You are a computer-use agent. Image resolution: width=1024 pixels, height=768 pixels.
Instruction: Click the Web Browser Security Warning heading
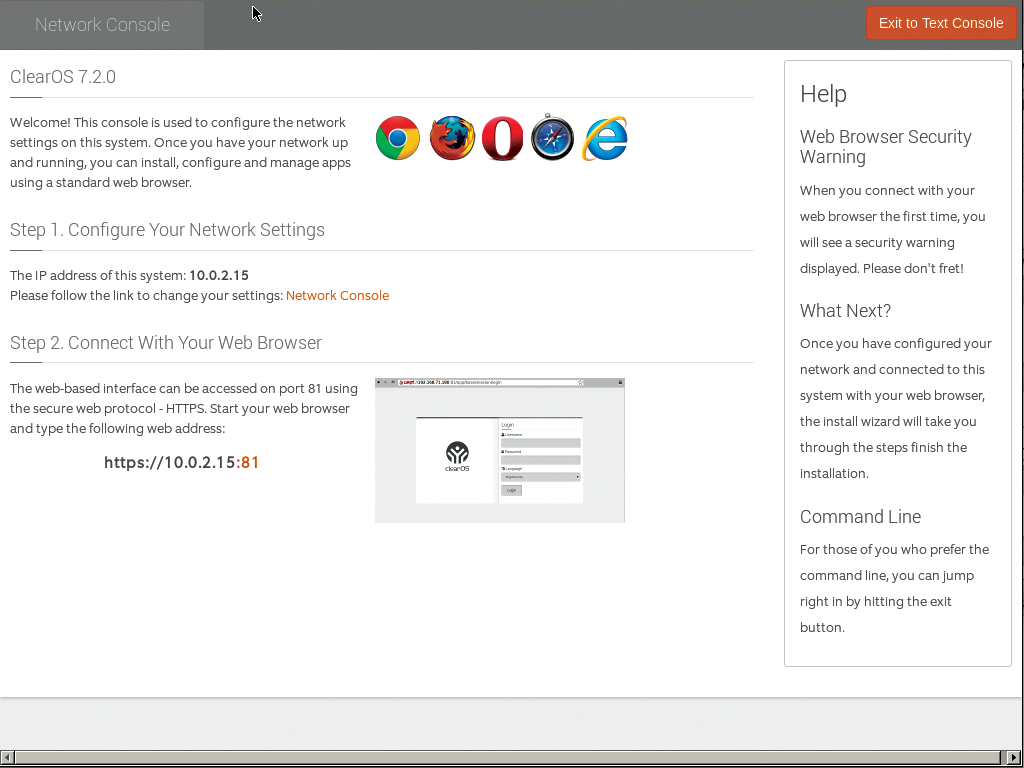(x=885, y=147)
